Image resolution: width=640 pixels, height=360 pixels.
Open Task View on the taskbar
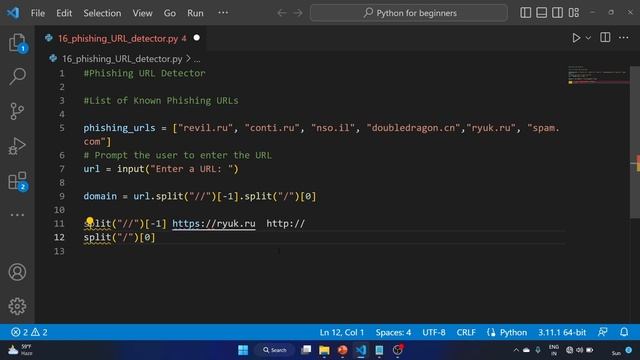pyautogui.click(x=306, y=350)
